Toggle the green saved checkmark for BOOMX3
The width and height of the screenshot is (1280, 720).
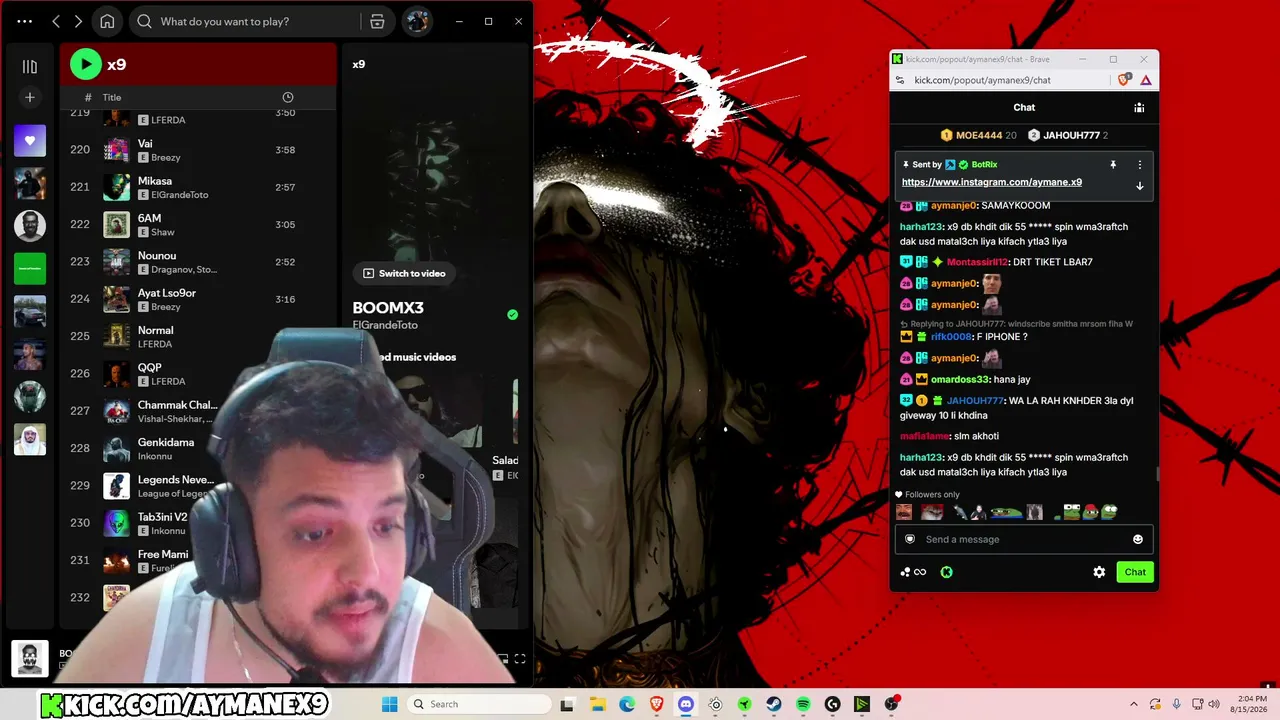coord(513,314)
